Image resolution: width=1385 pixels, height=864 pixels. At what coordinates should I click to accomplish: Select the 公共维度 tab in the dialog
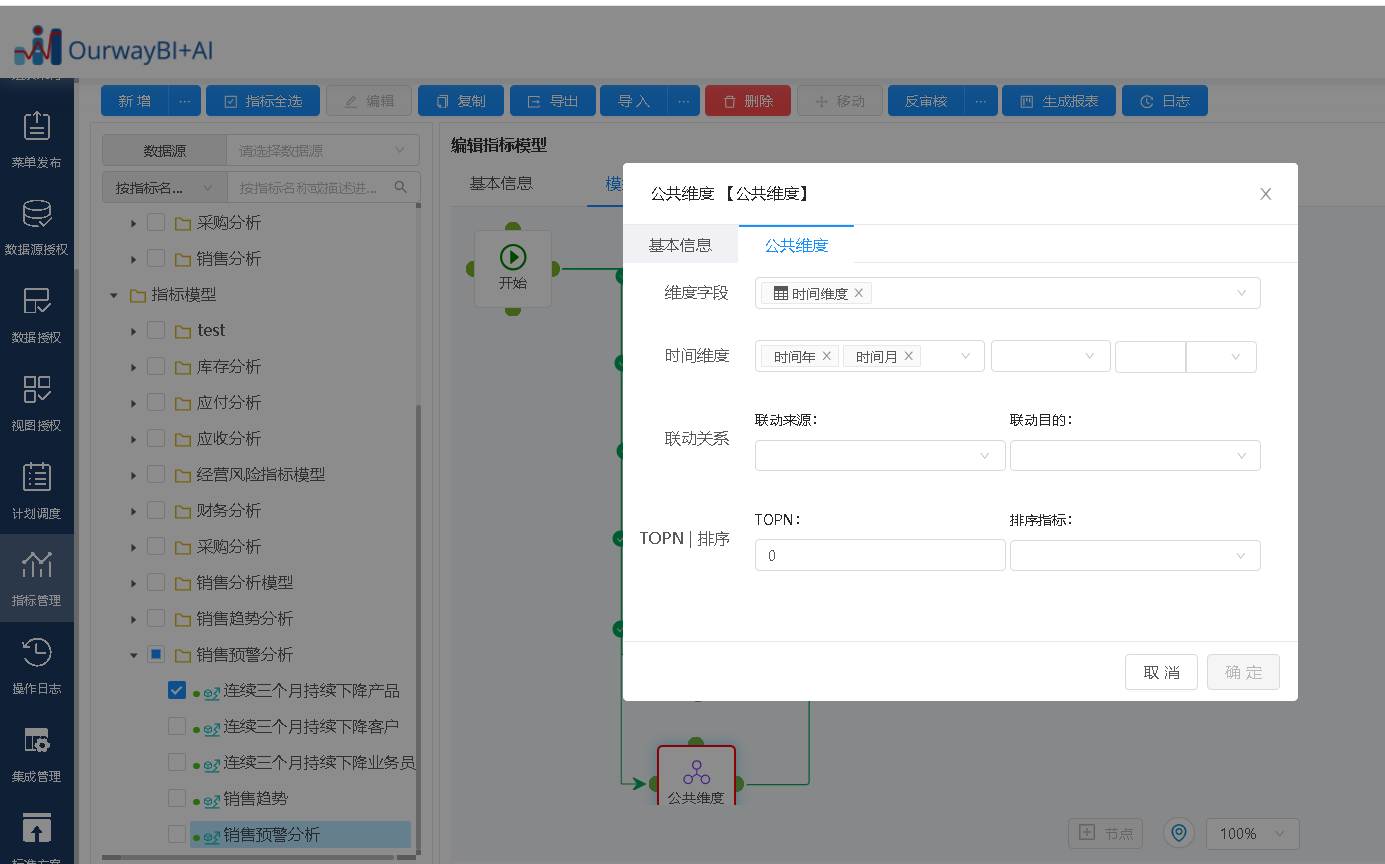pyautogui.click(x=796, y=245)
